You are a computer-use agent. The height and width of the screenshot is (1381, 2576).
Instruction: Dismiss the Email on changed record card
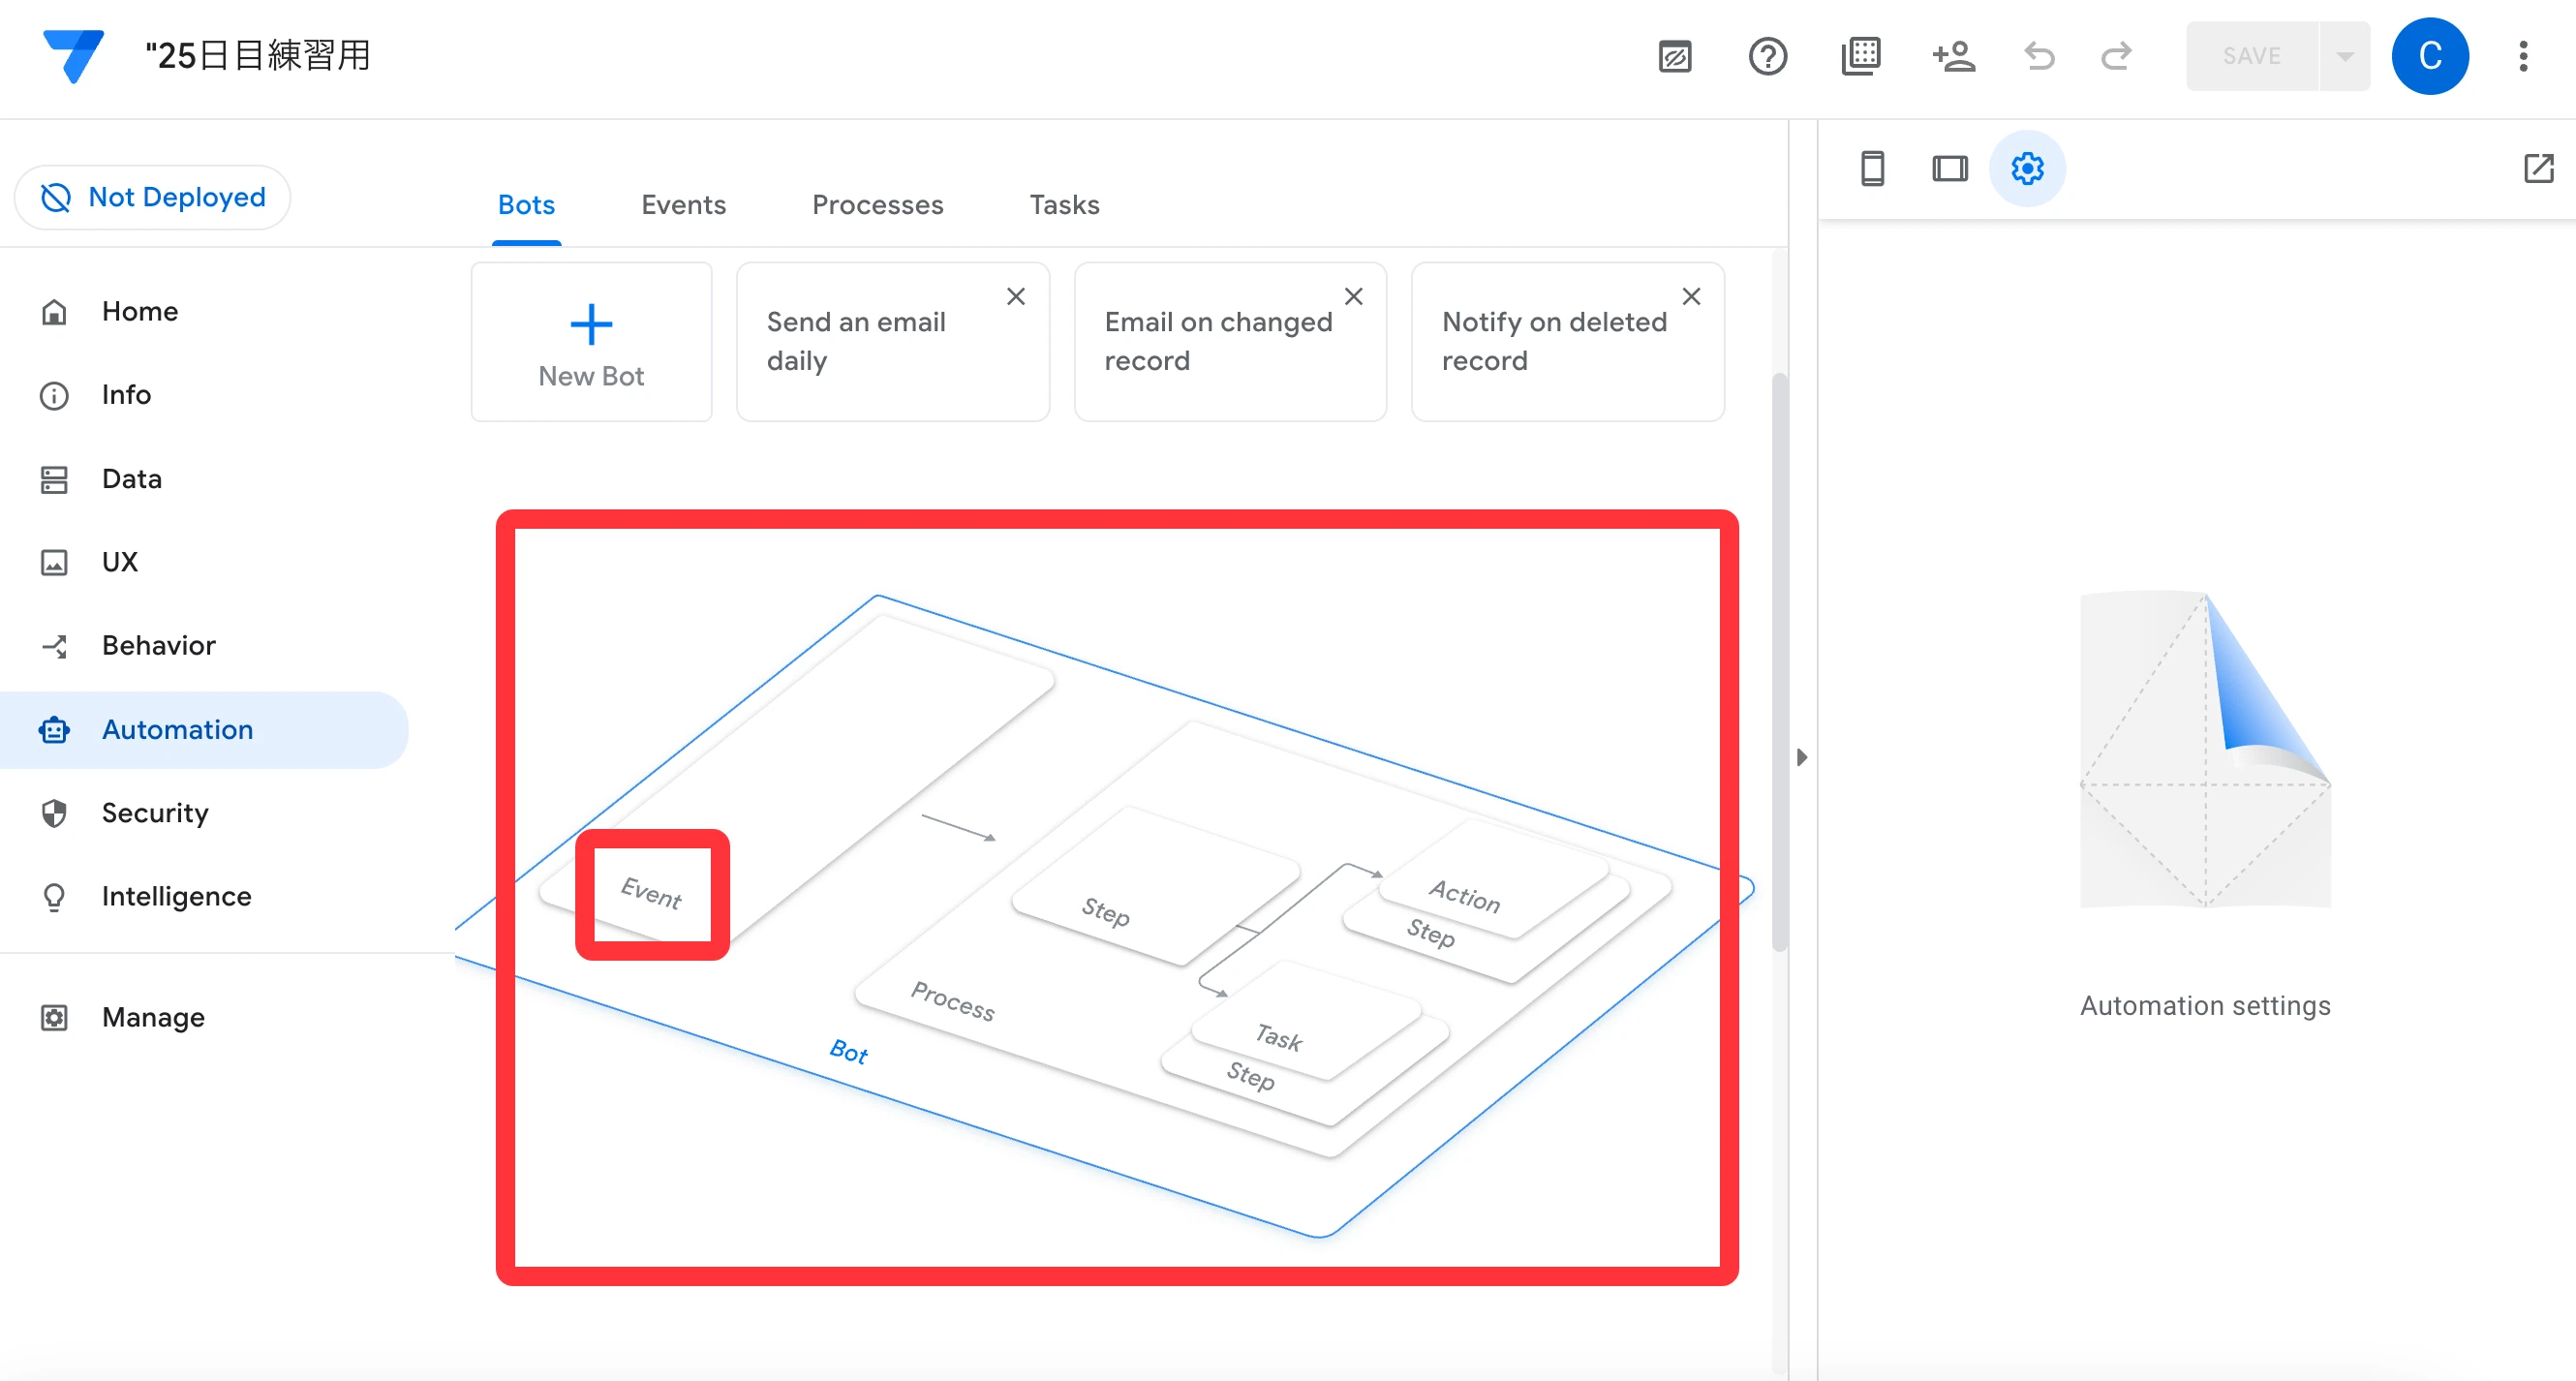pyautogui.click(x=1353, y=296)
